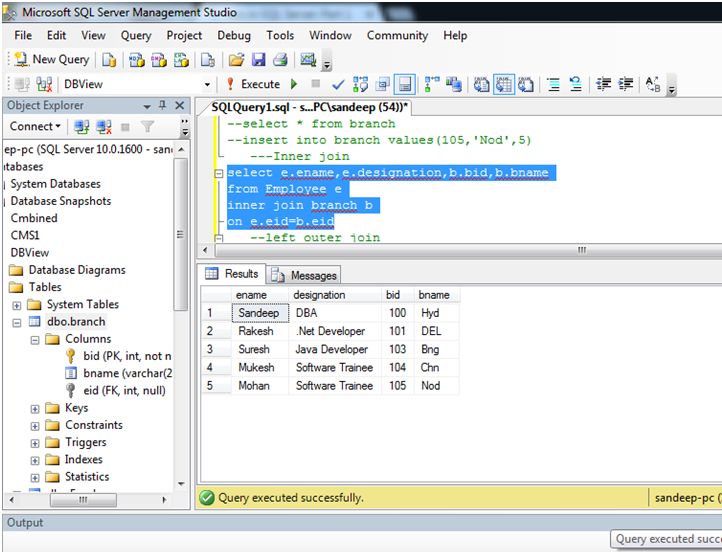Click the Print icon in toolbar
The width and height of the screenshot is (722, 552).
pos(280,60)
